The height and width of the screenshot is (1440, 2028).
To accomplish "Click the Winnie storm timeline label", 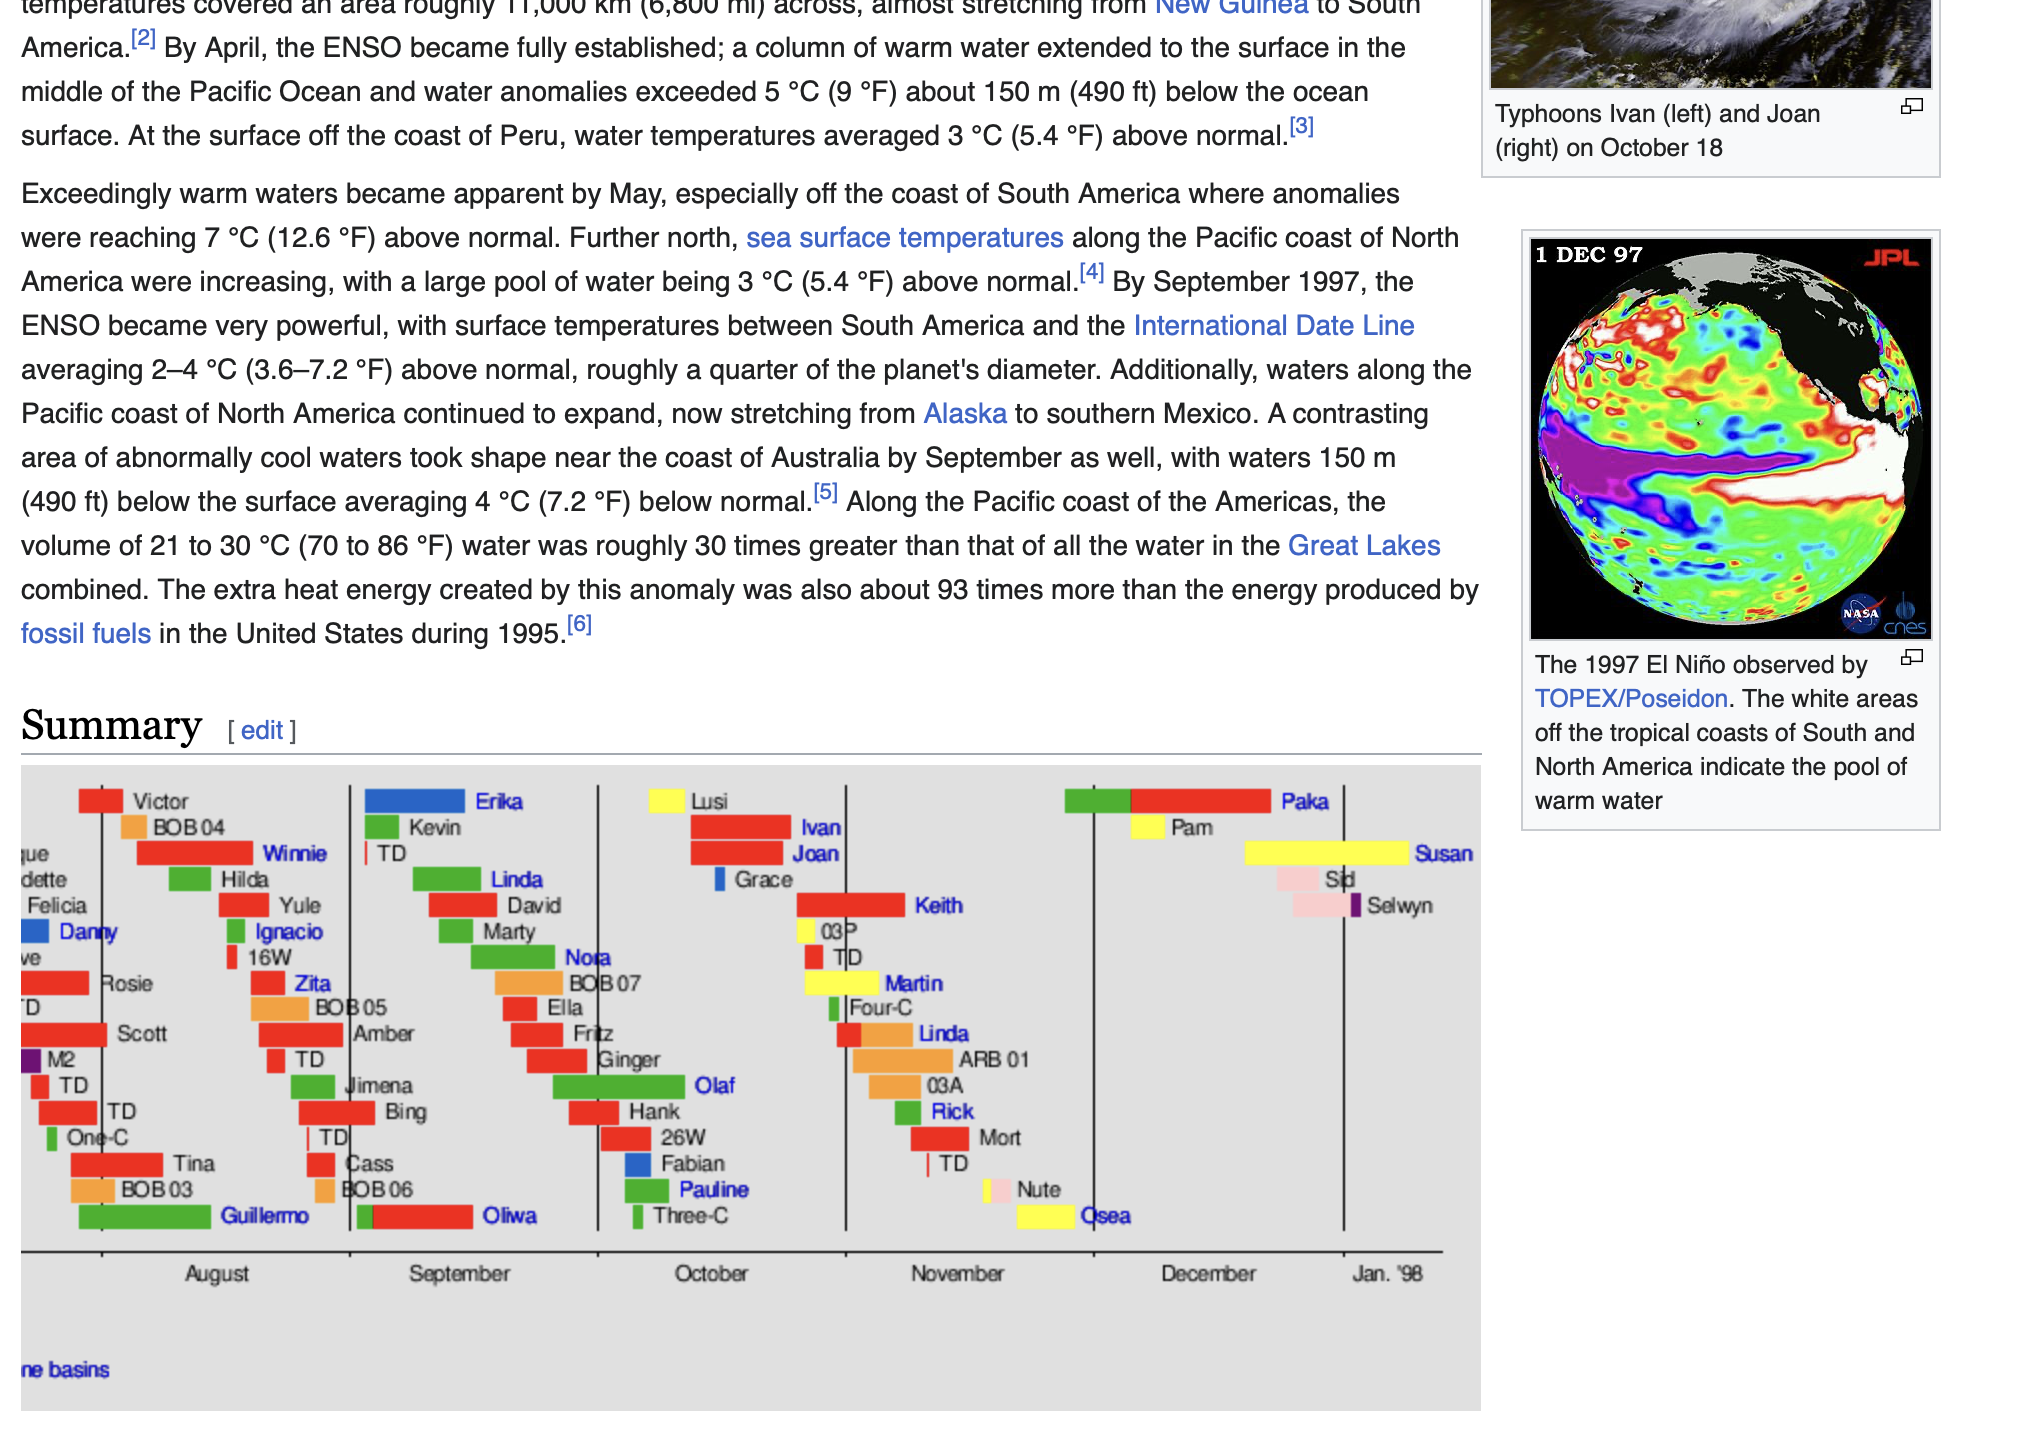I will tap(294, 853).
